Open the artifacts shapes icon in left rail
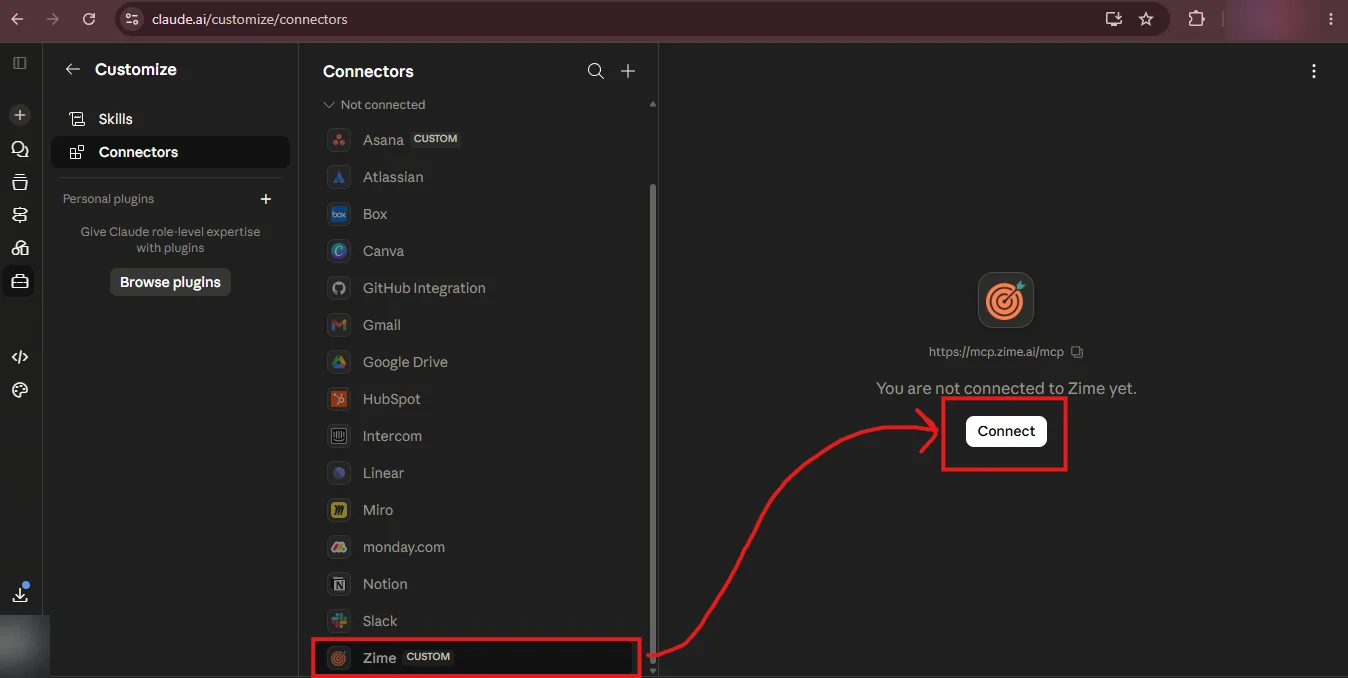The width and height of the screenshot is (1348, 678). (x=20, y=248)
